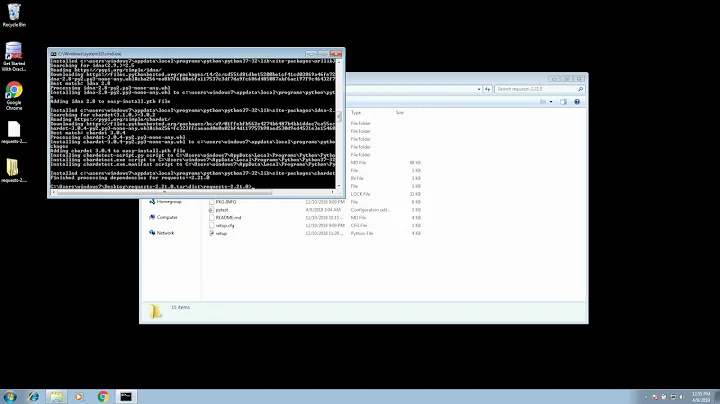Open Explorer address bar history dropdown
720x404 pixels.
tap(479, 89)
